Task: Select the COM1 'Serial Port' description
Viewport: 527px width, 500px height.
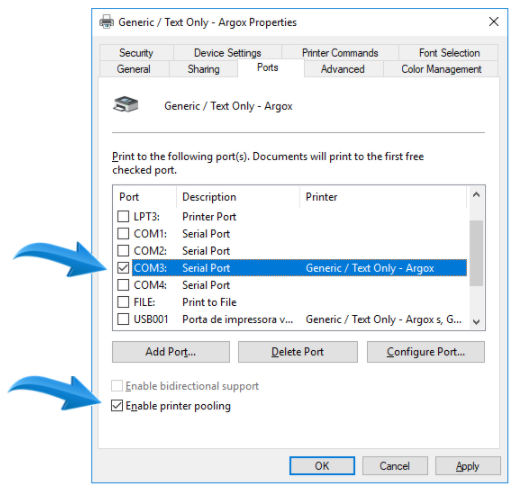Action: [x=206, y=234]
